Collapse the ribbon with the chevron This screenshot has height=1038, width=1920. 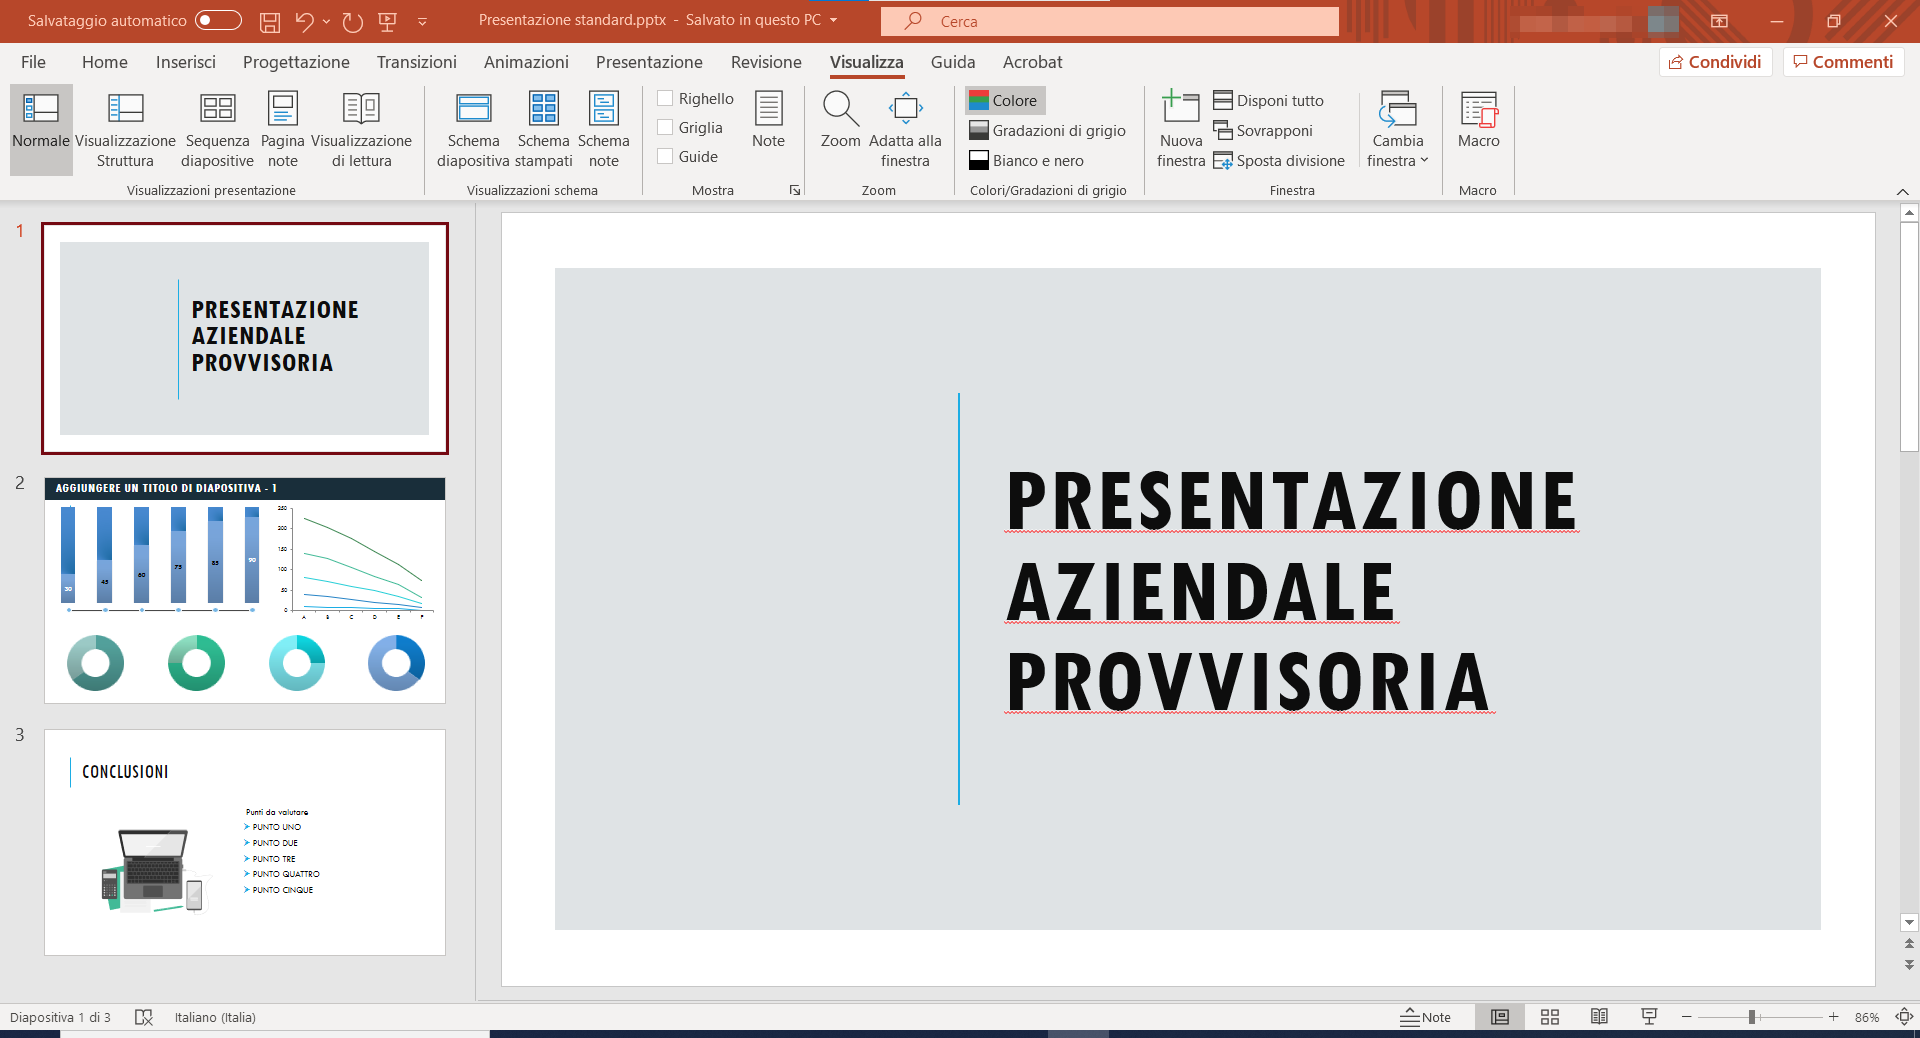point(1902,191)
